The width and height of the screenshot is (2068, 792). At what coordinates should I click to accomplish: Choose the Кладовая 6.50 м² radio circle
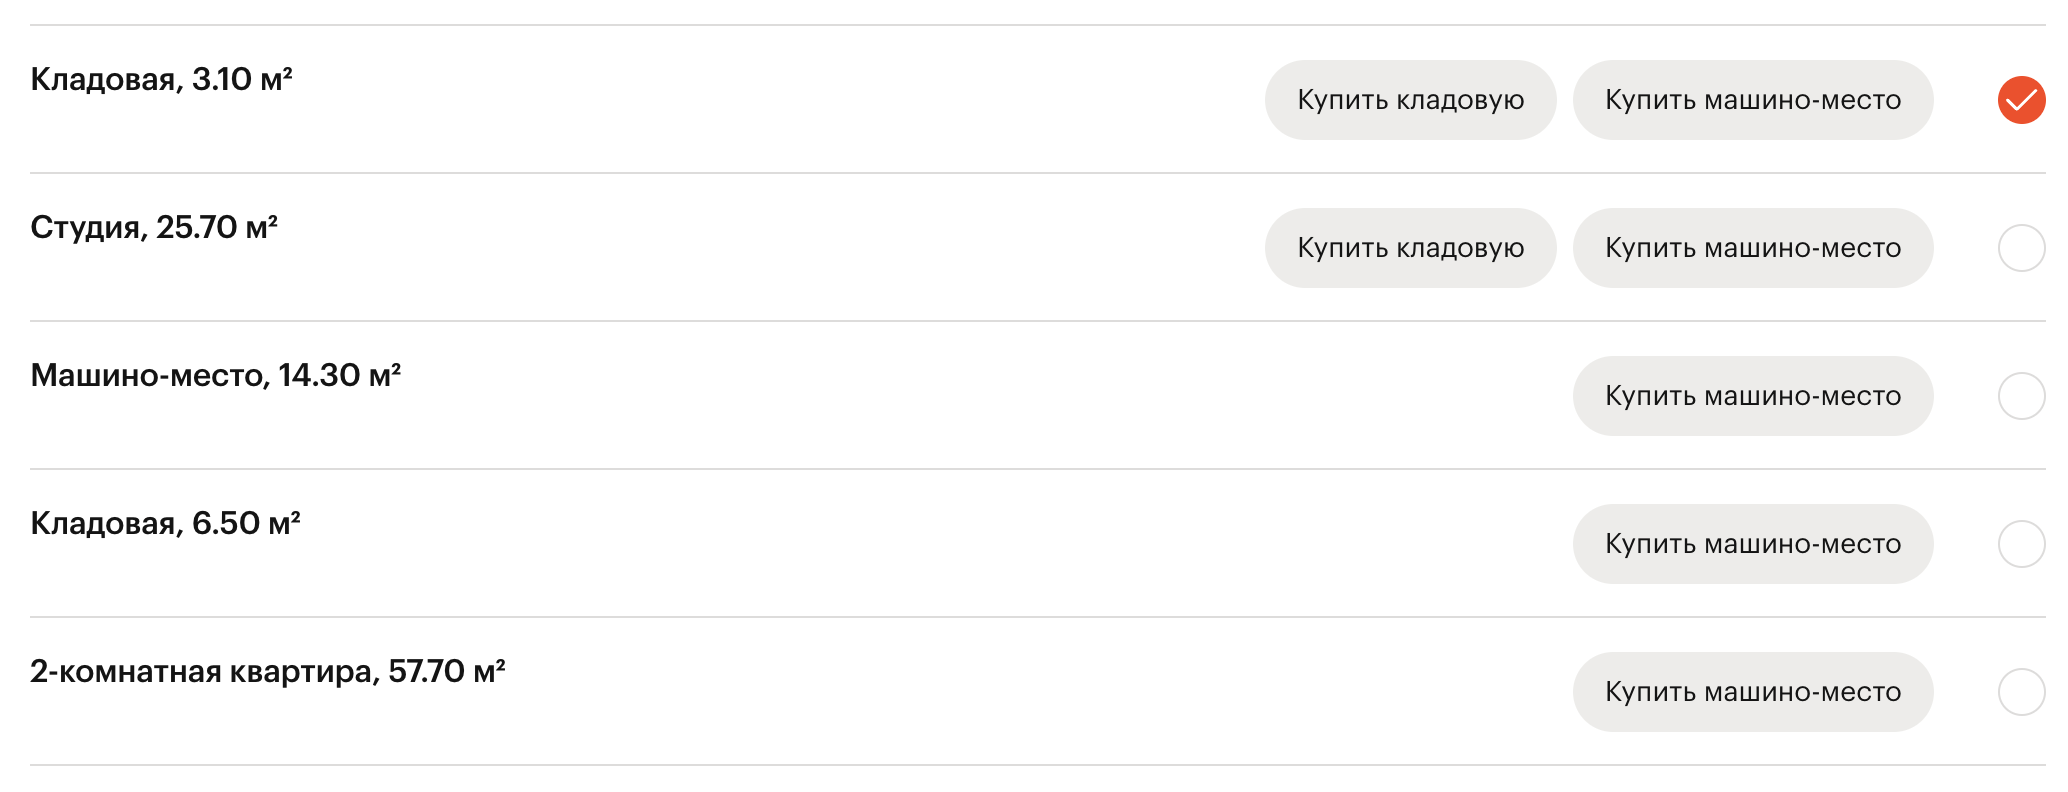pyautogui.click(x=2021, y=544)
